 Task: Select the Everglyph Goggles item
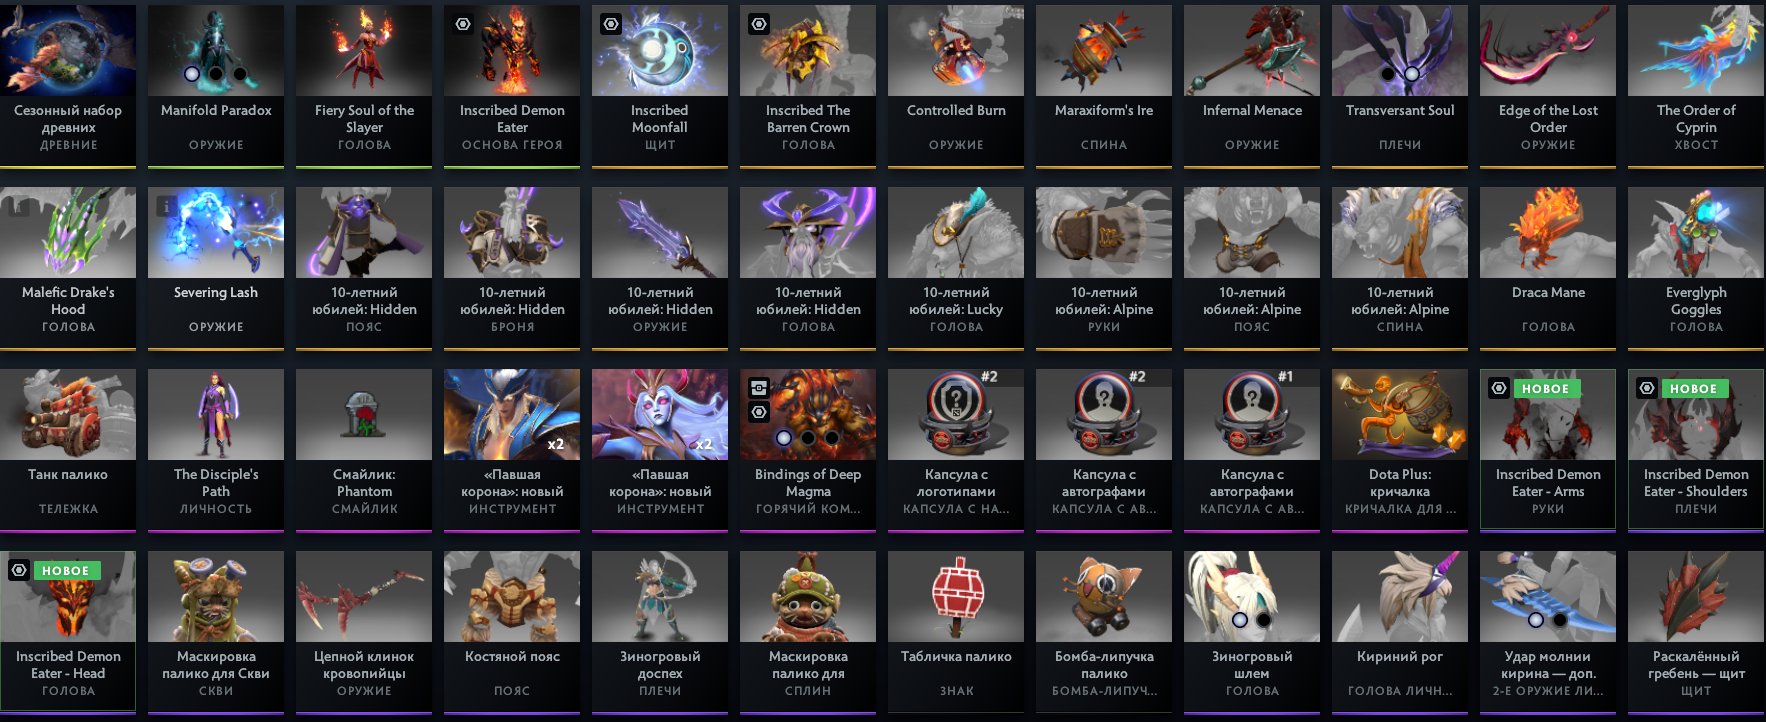(x=1696, y=268)
